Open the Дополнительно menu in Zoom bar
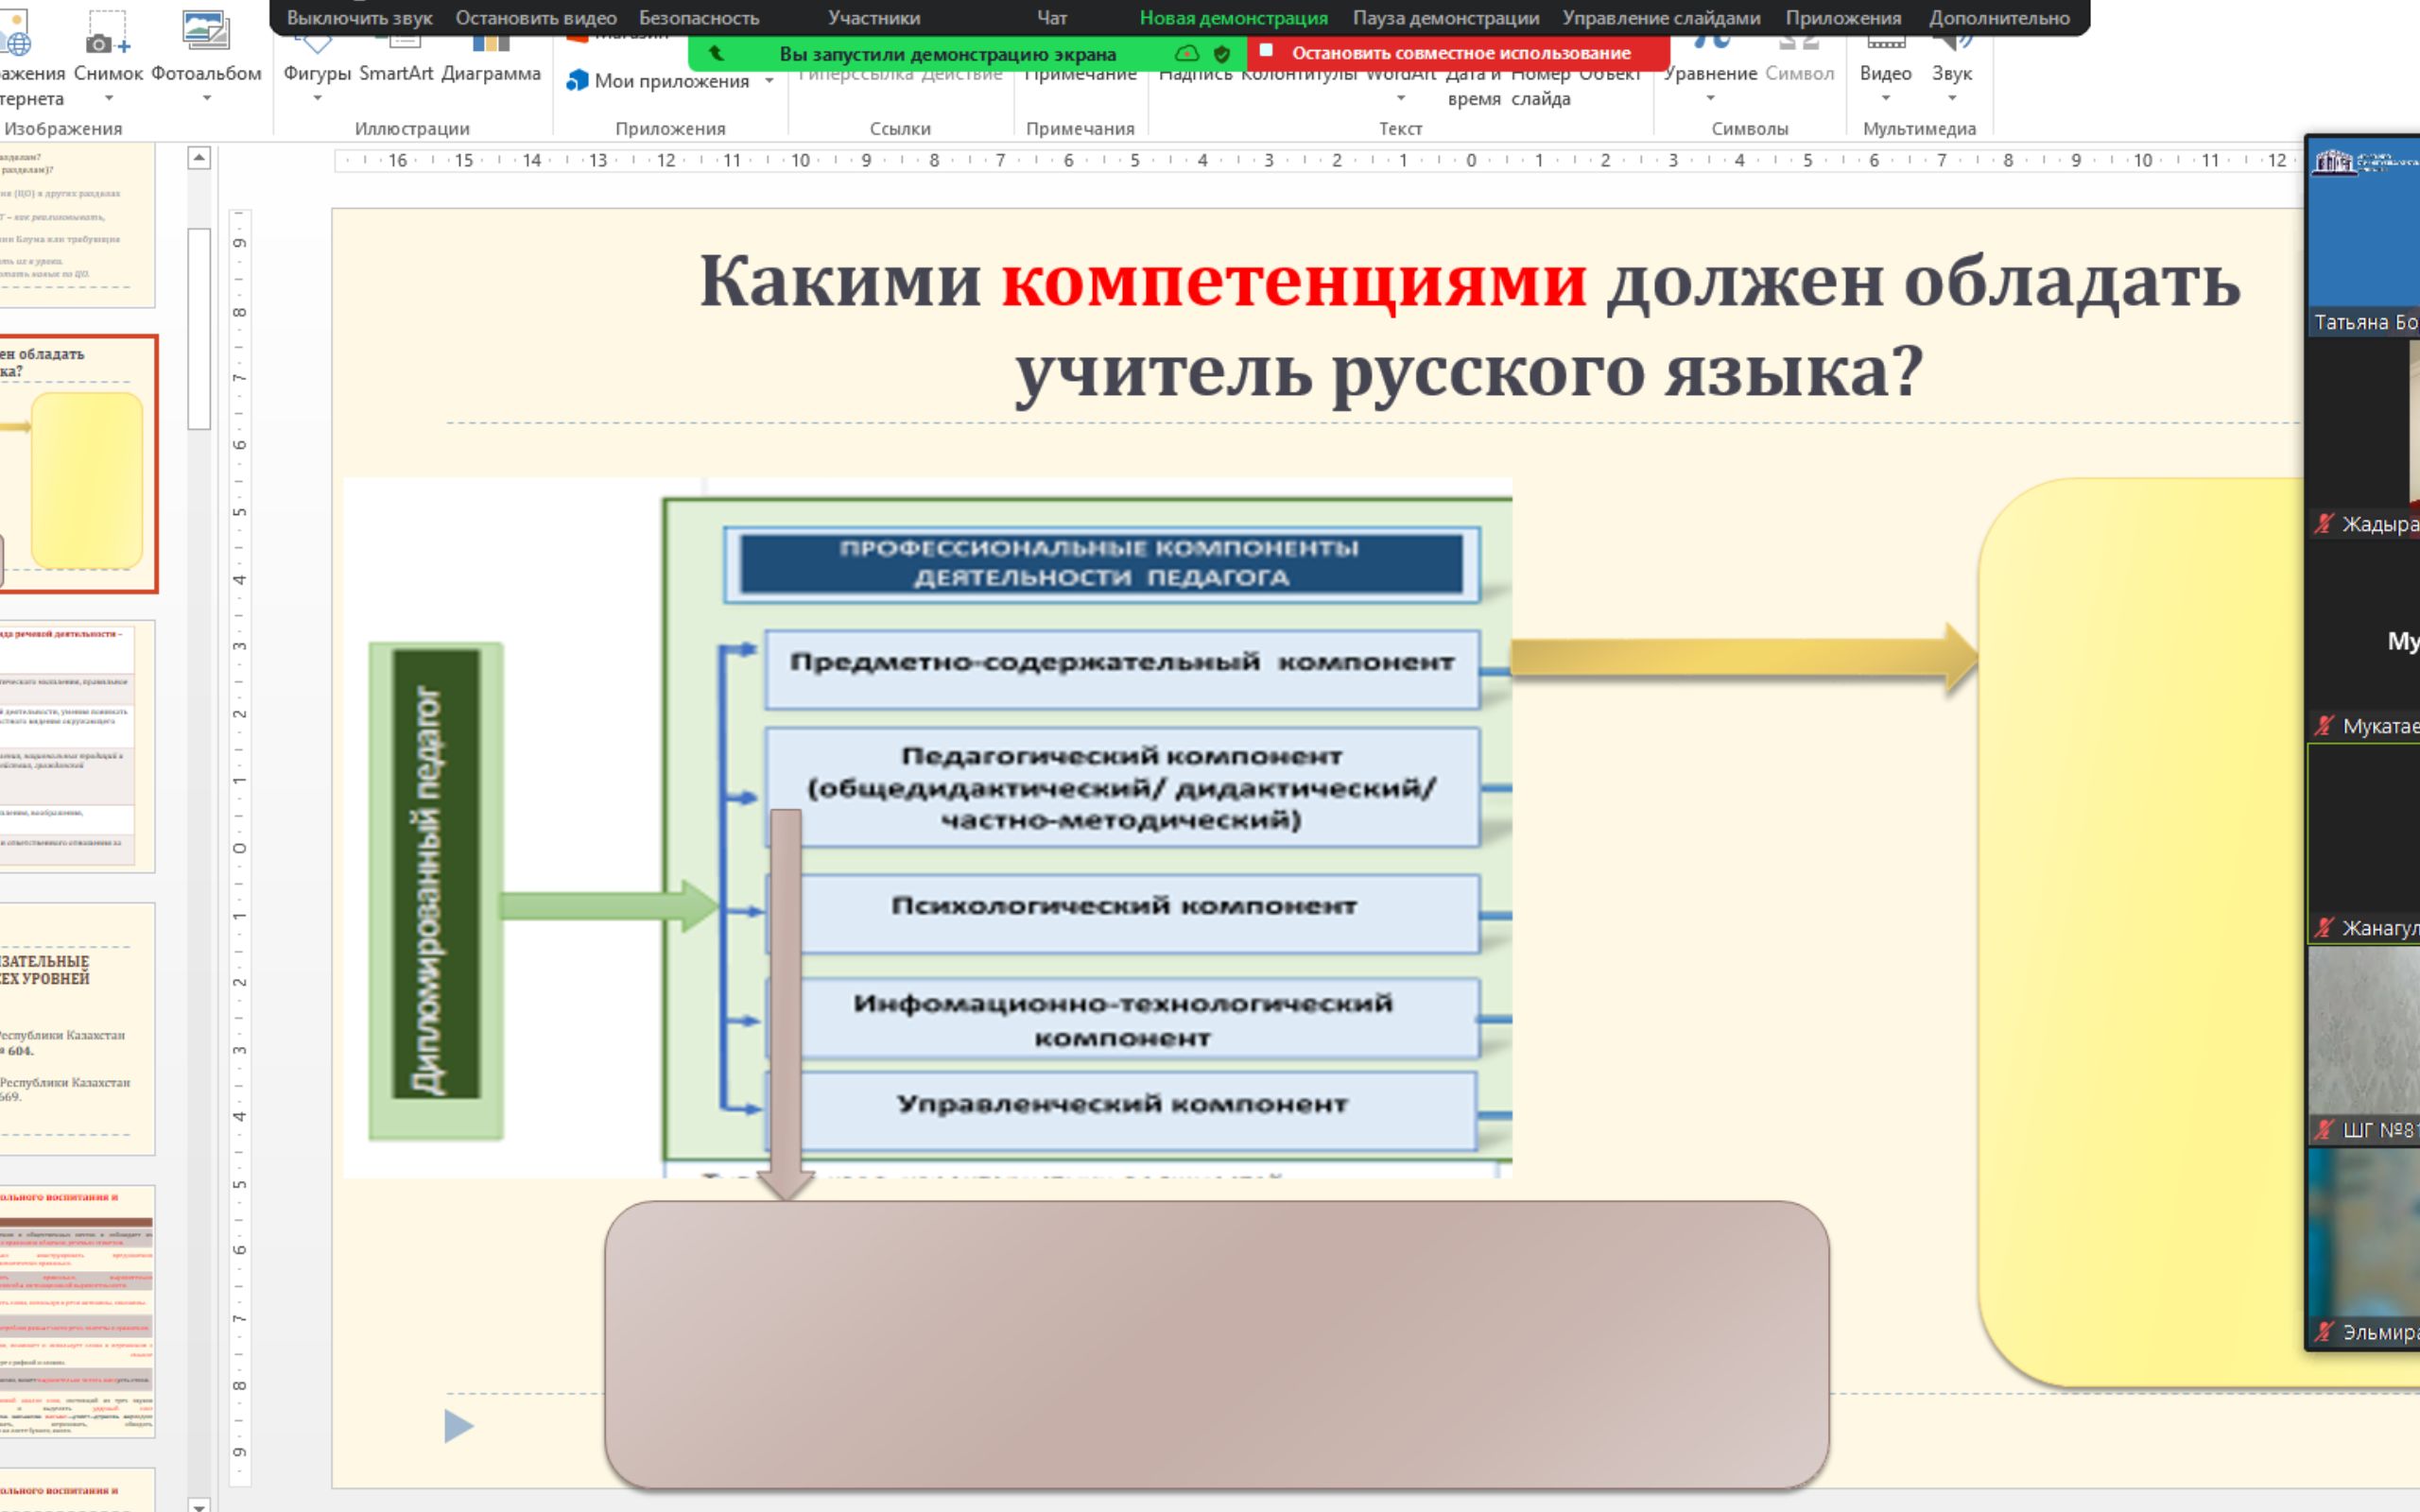Image resolution: width=2420 pixels, height=1512 pixels. tap(1998, 18)
